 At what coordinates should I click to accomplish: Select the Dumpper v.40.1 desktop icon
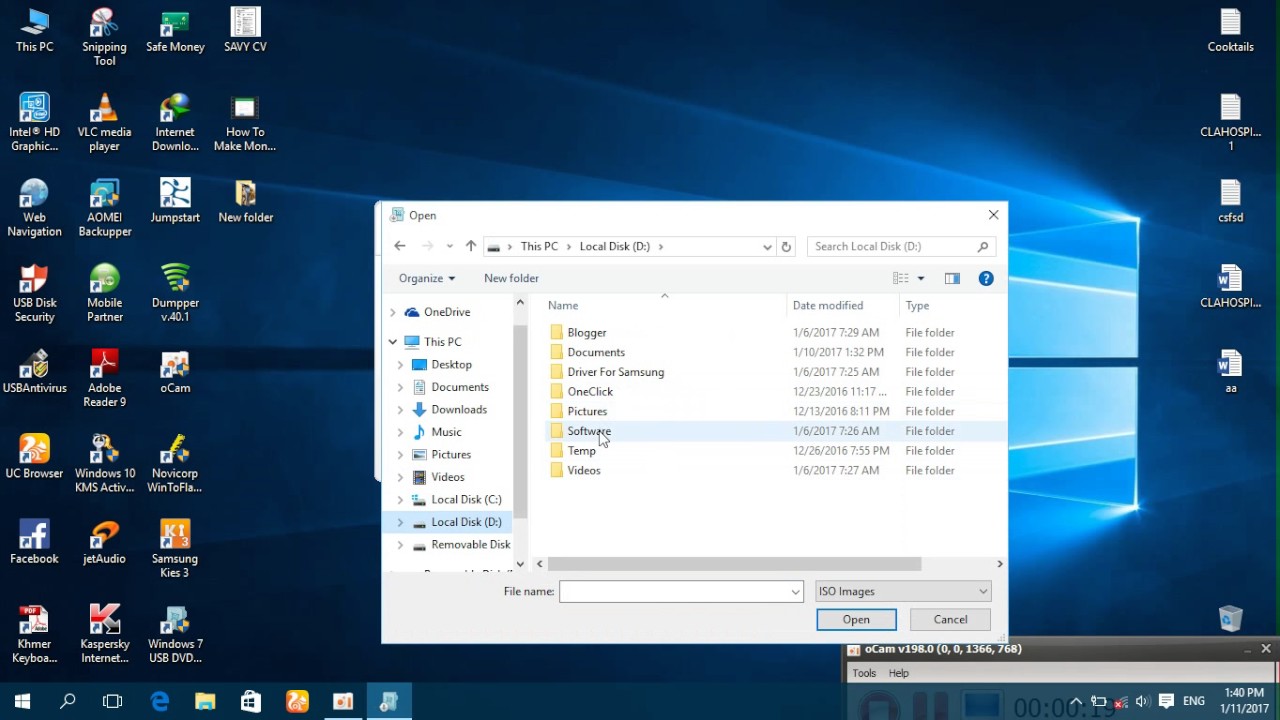175,292
